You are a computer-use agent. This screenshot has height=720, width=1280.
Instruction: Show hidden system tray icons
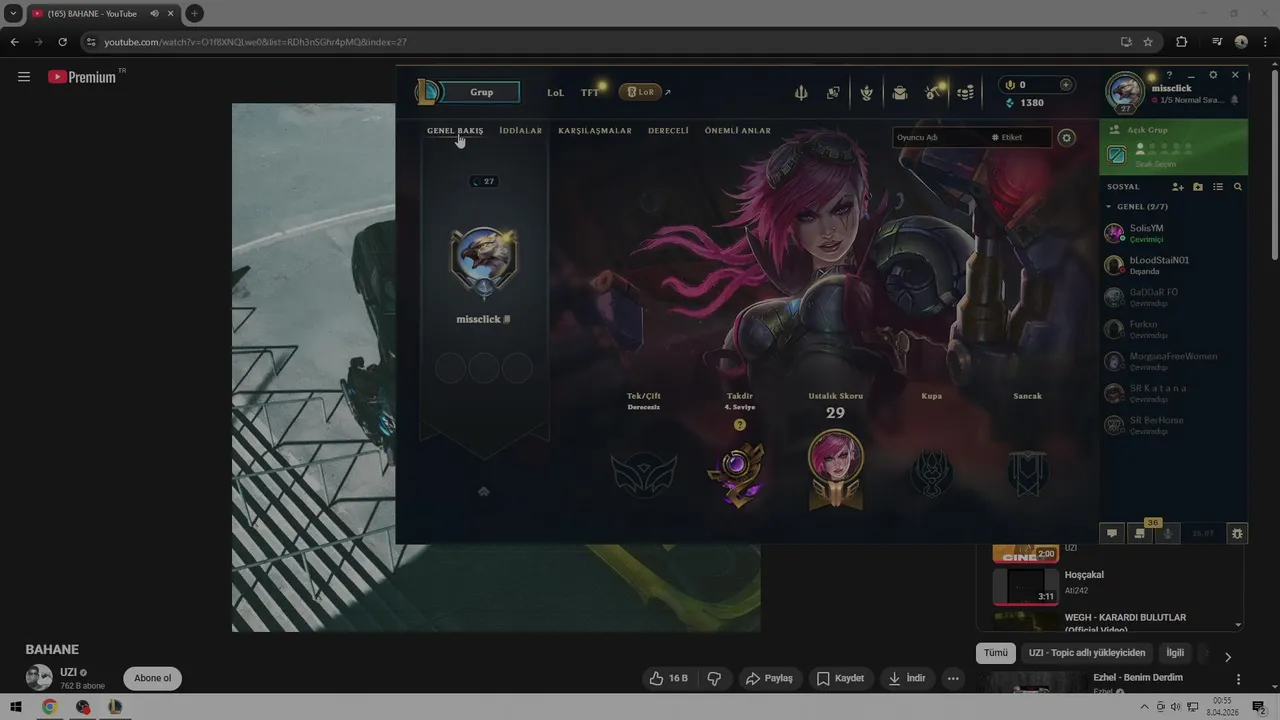pos(1144,707)
